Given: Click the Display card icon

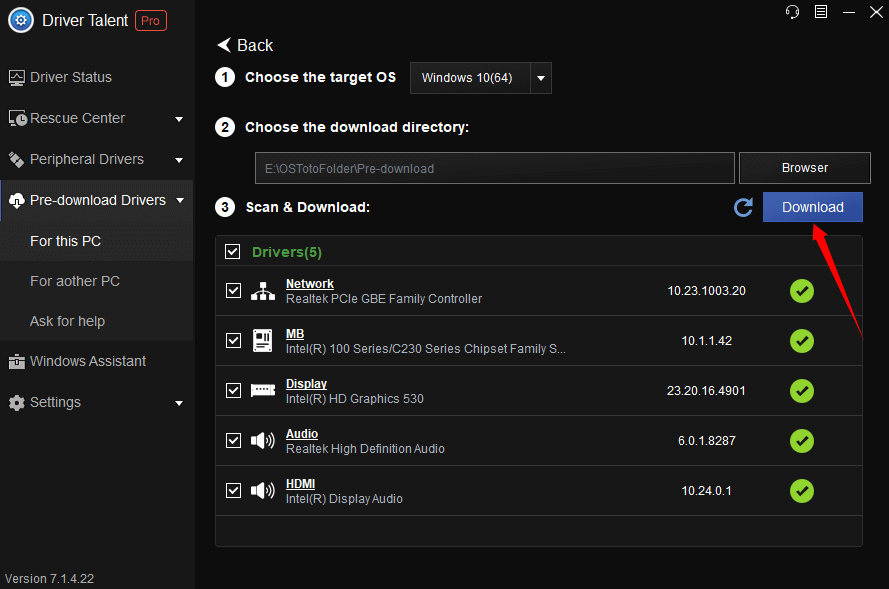Looking at the screenshot, I should coord(263,391).
